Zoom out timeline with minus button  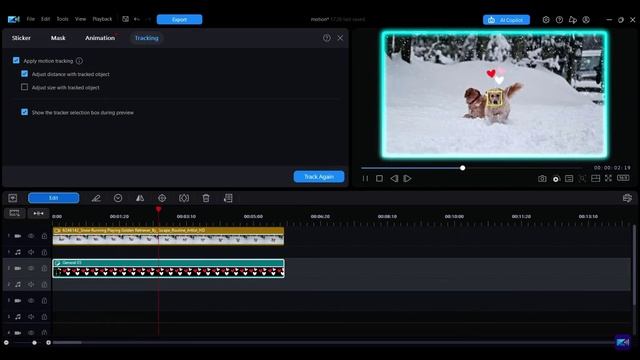point(6,342)
